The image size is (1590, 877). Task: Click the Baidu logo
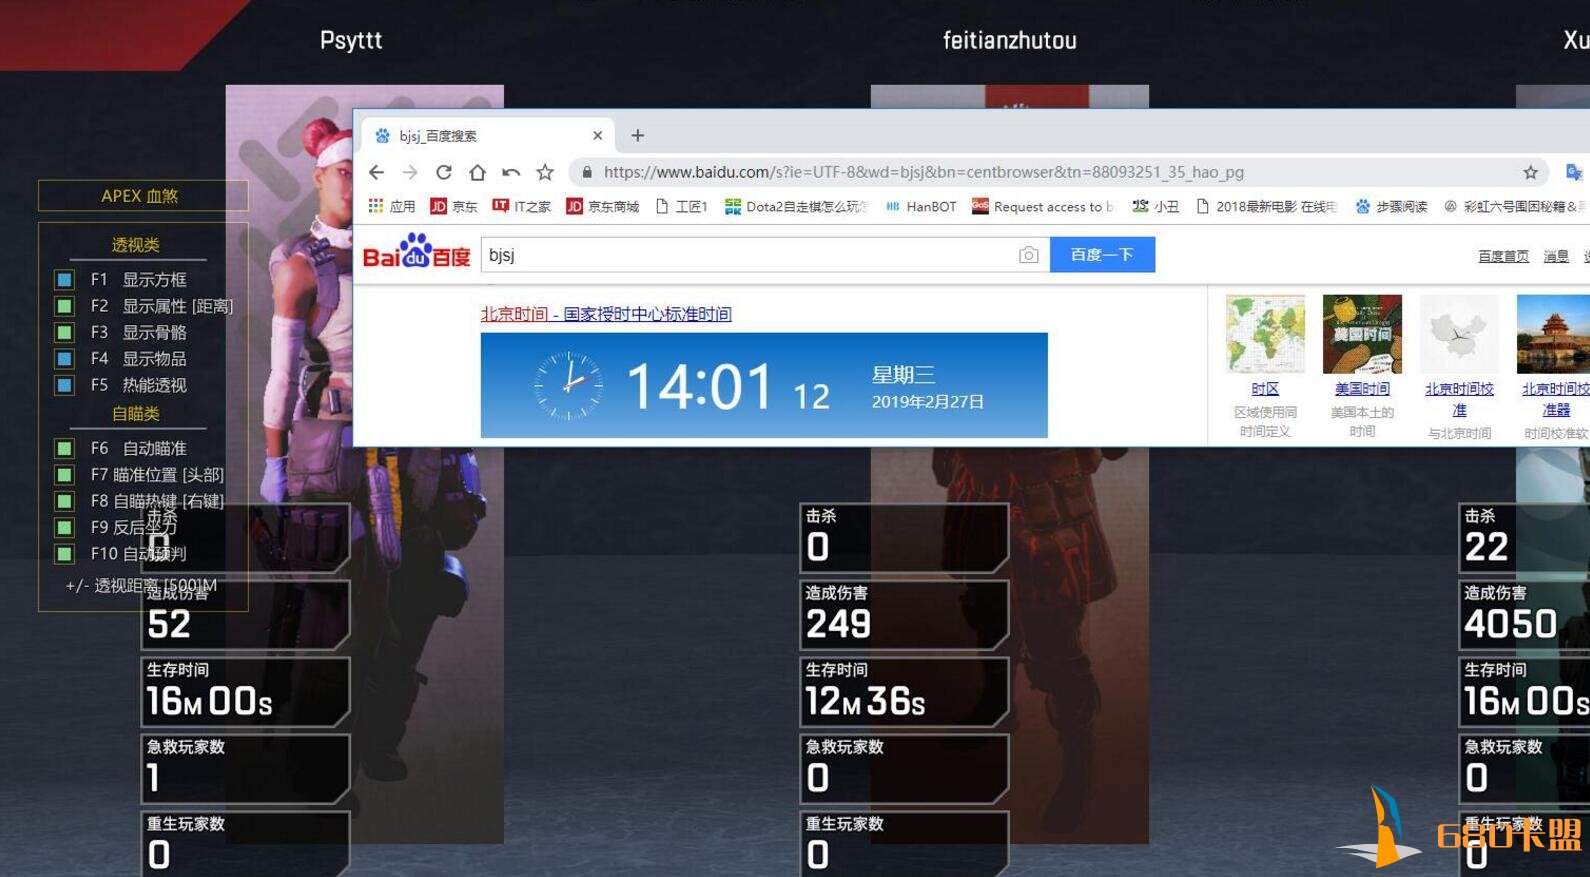pos(416,252)
